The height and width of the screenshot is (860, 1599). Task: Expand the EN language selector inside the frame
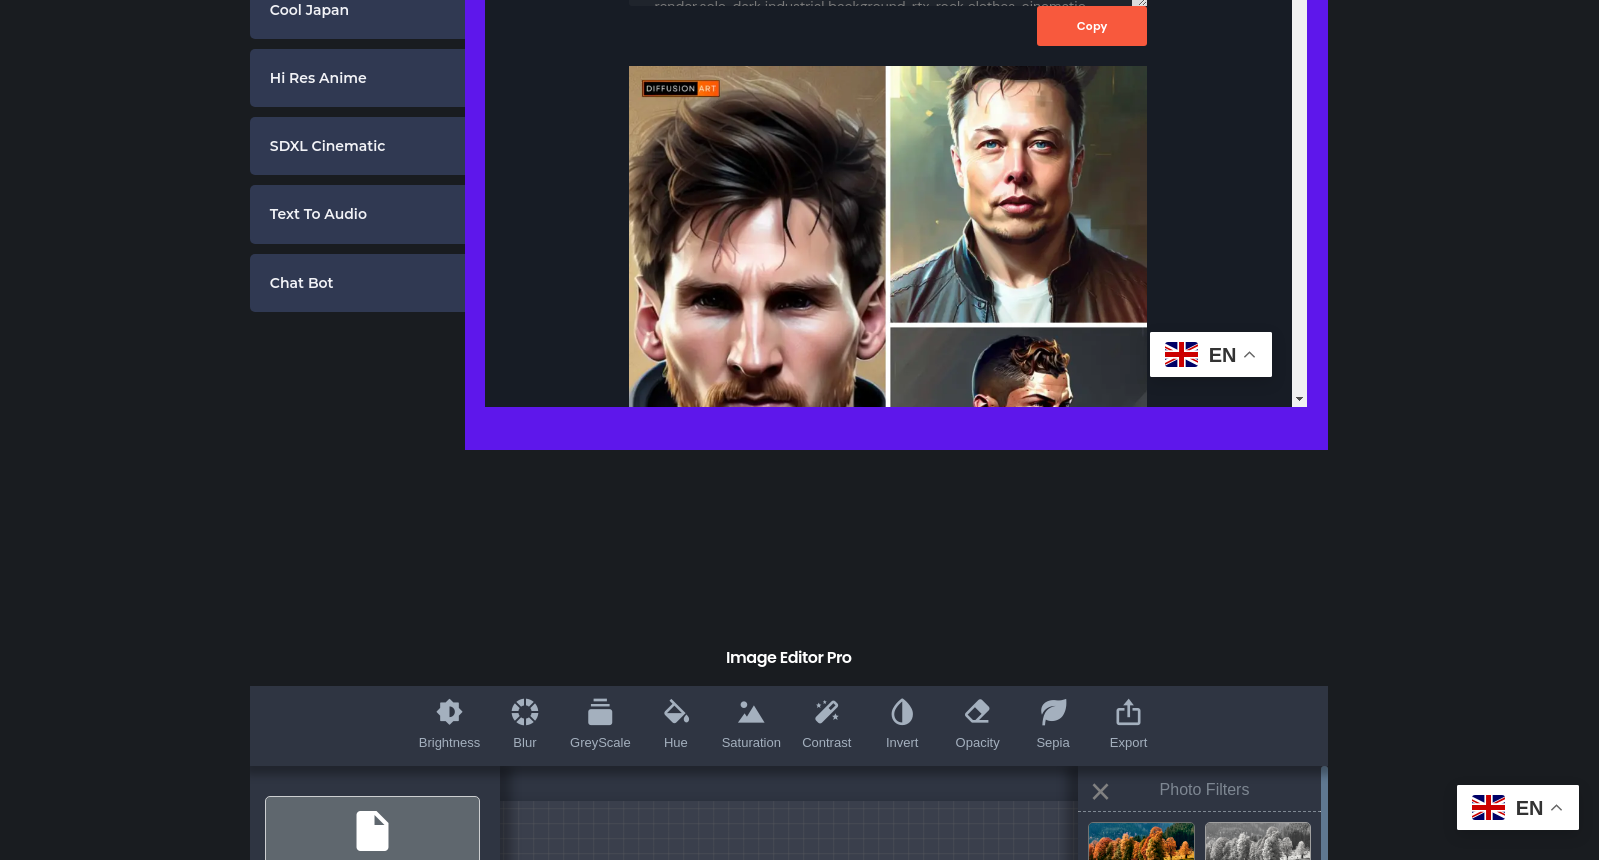click(x=1211, y=355)
